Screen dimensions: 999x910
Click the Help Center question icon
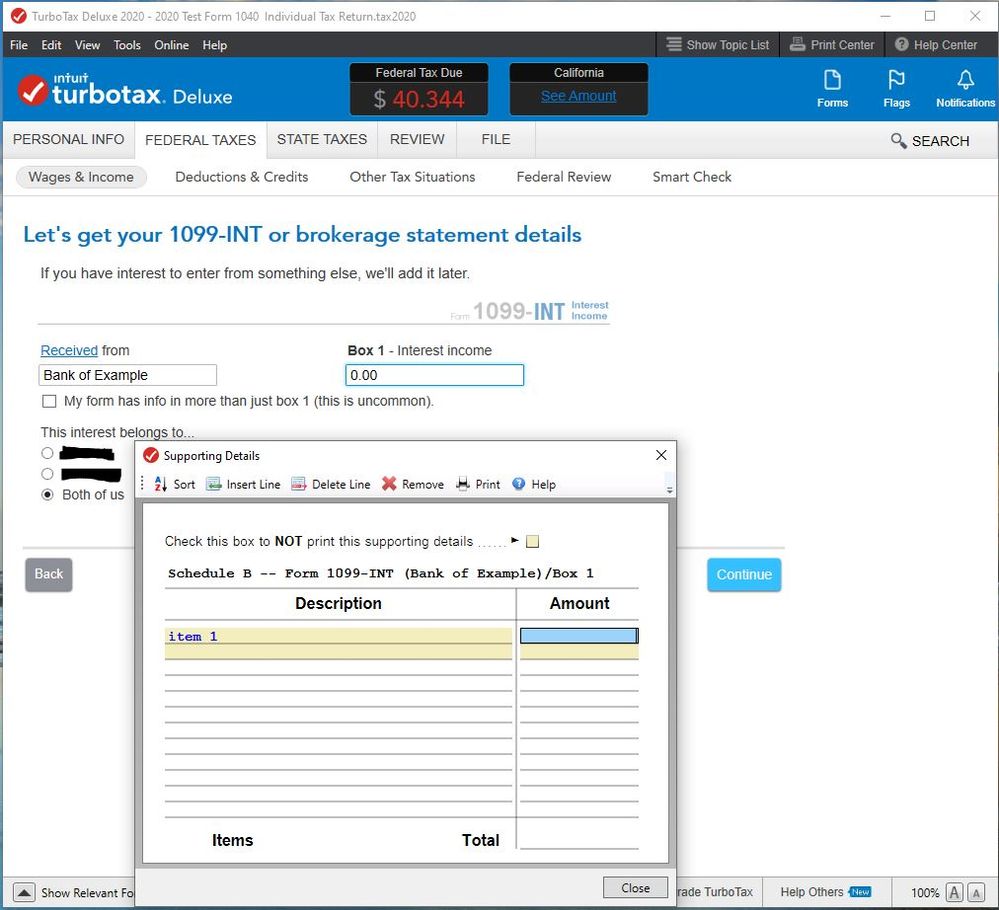click(x=902, y=45)
